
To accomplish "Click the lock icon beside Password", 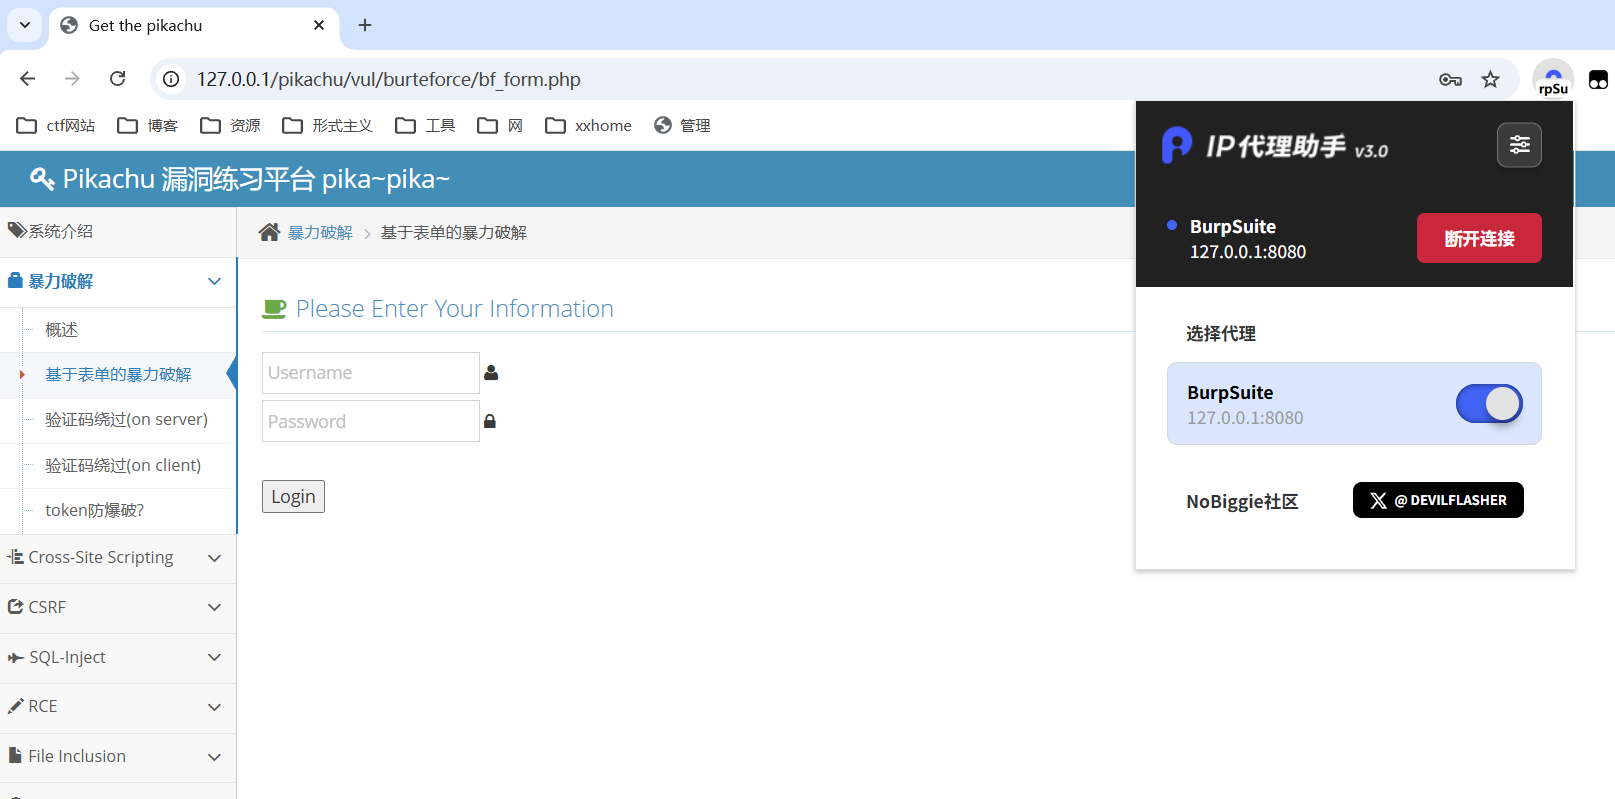I will 490,421.
